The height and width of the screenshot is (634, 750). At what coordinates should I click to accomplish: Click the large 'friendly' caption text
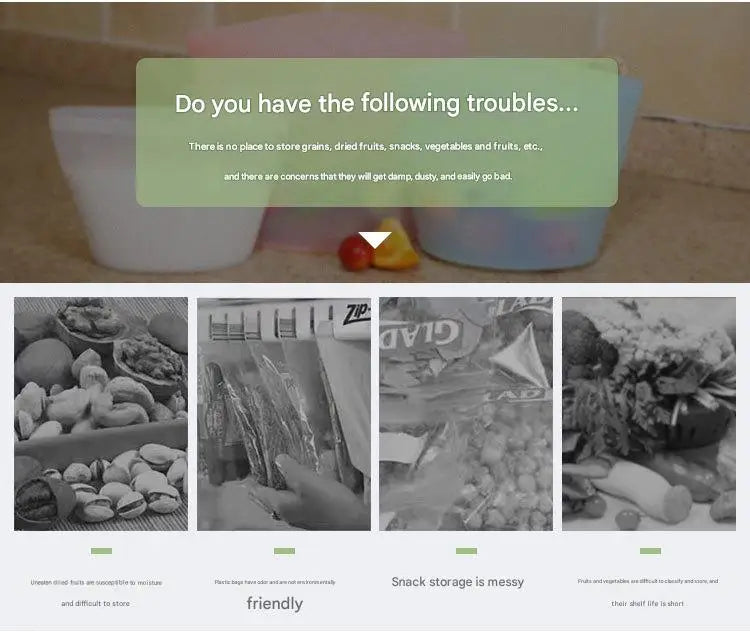(275, 603)
